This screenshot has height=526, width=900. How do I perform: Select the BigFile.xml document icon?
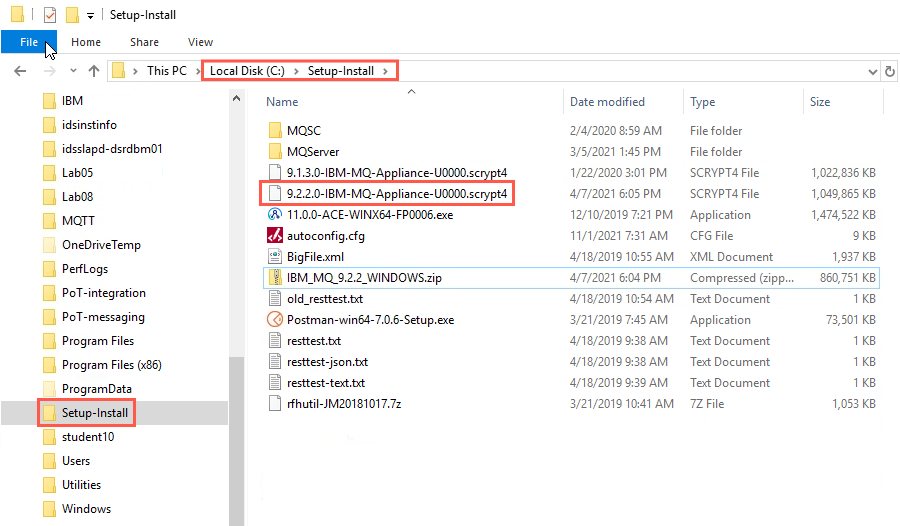(x=275, y=257)
